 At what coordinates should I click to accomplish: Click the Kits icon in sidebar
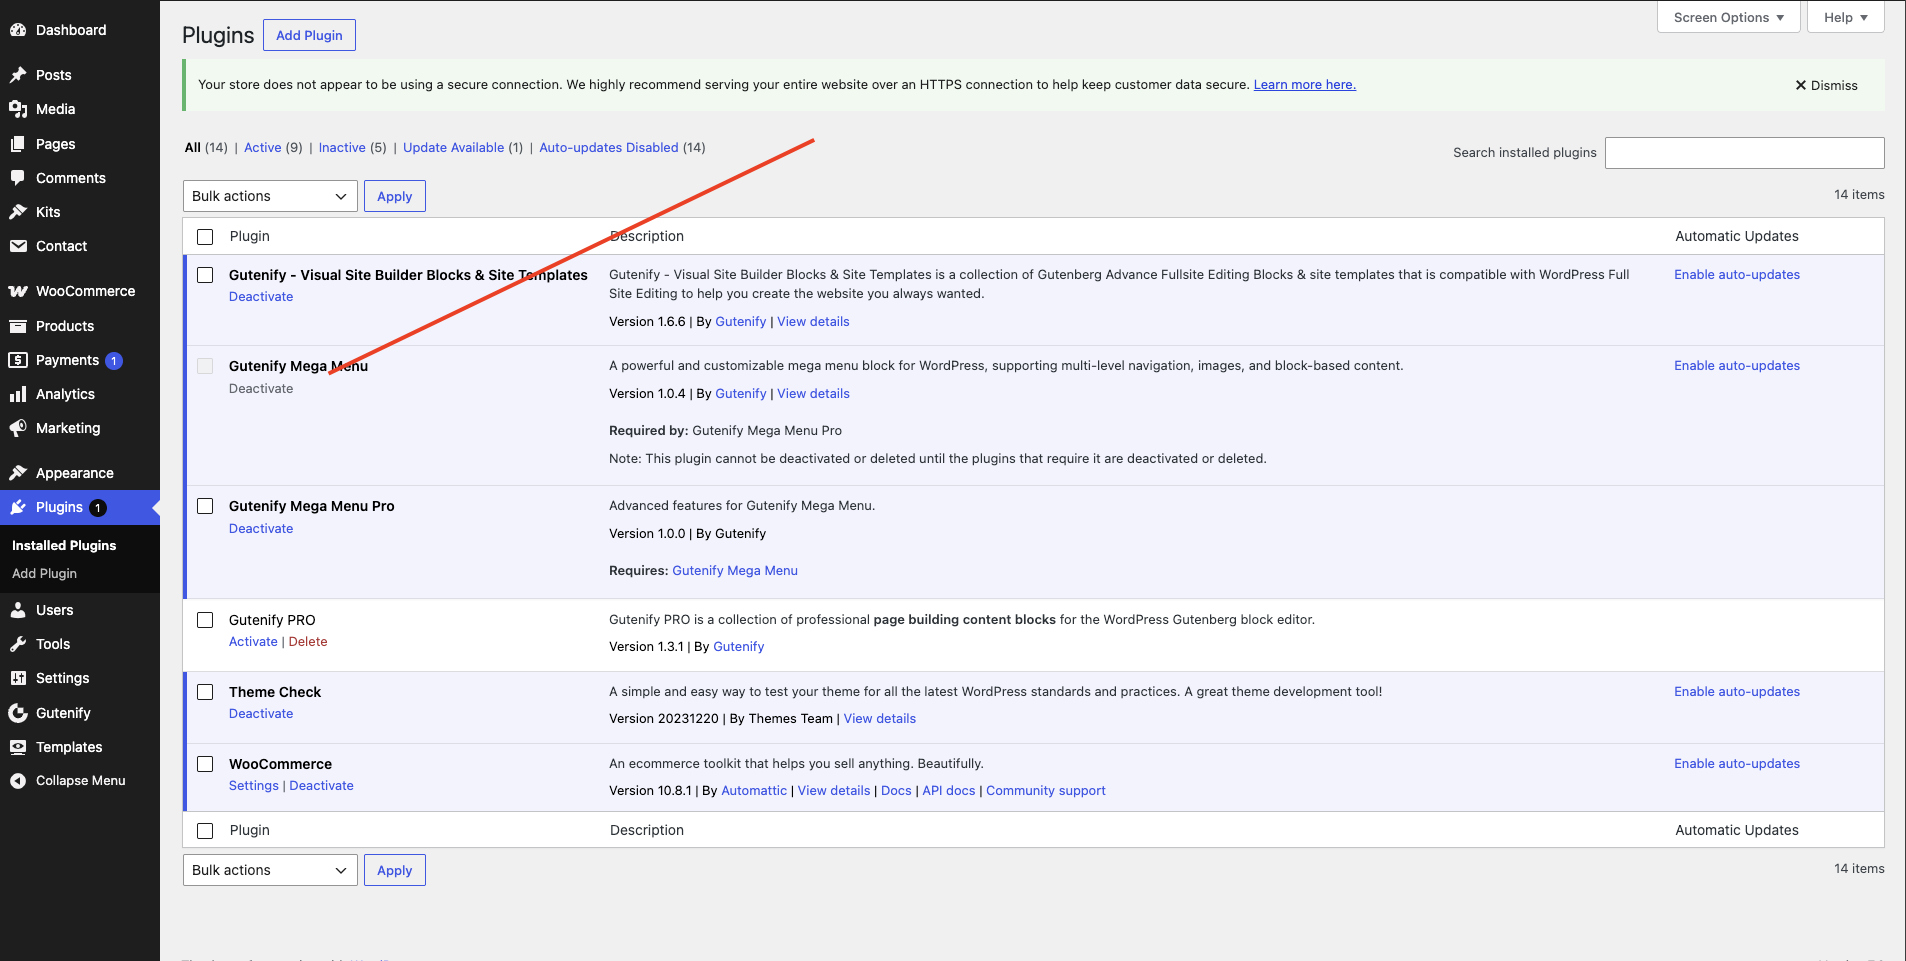click(18, 212)
